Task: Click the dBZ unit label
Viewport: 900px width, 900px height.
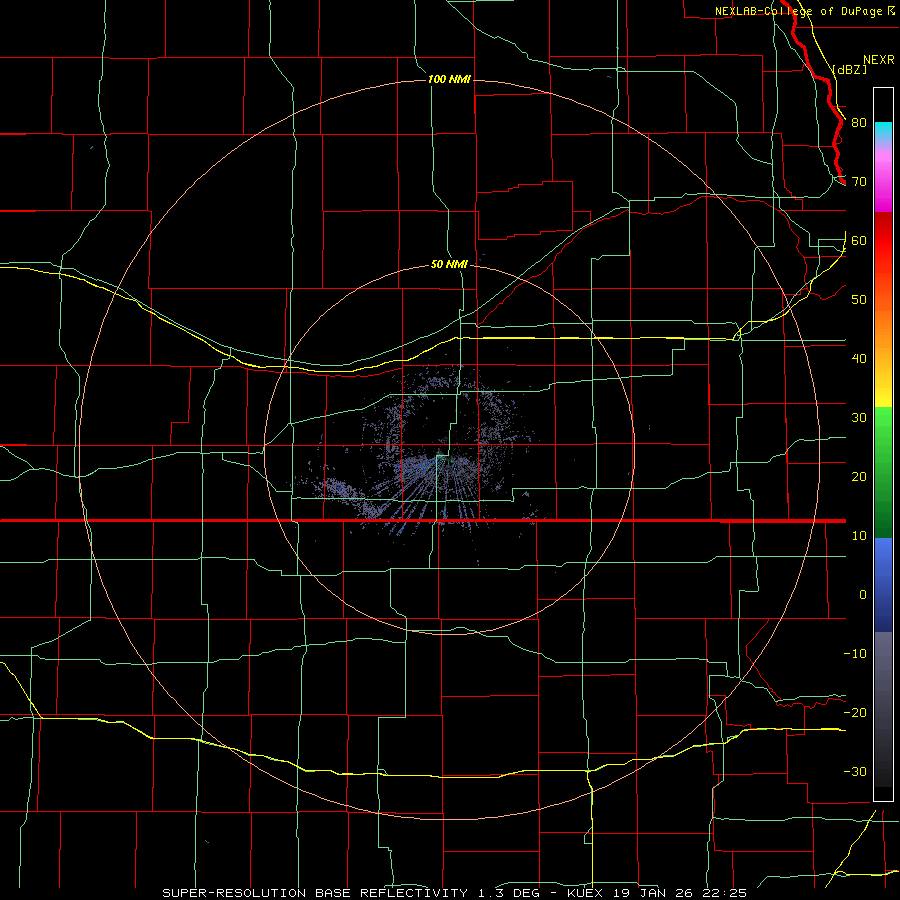Action: click(849, 69)
